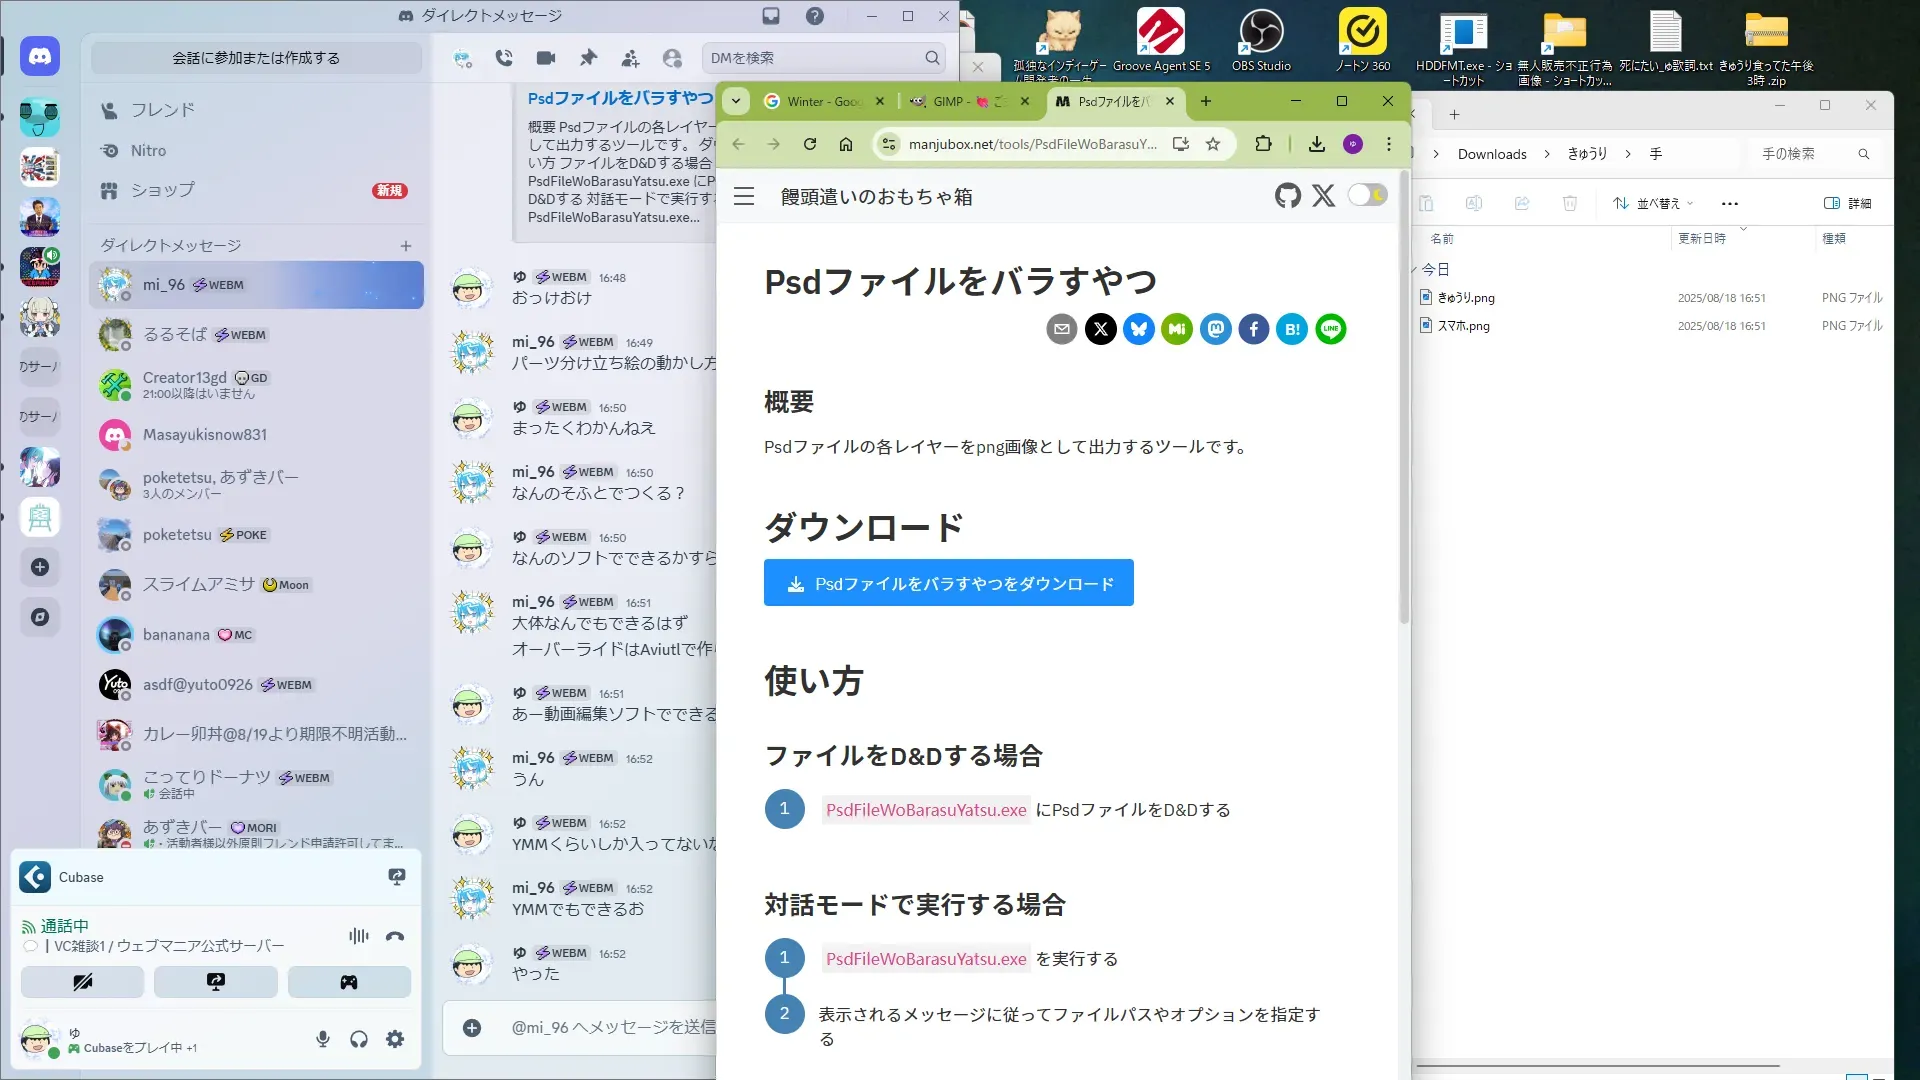The image size is (1920, 1080).
Task: Share the page via LINE icon
Action: 1330,329
